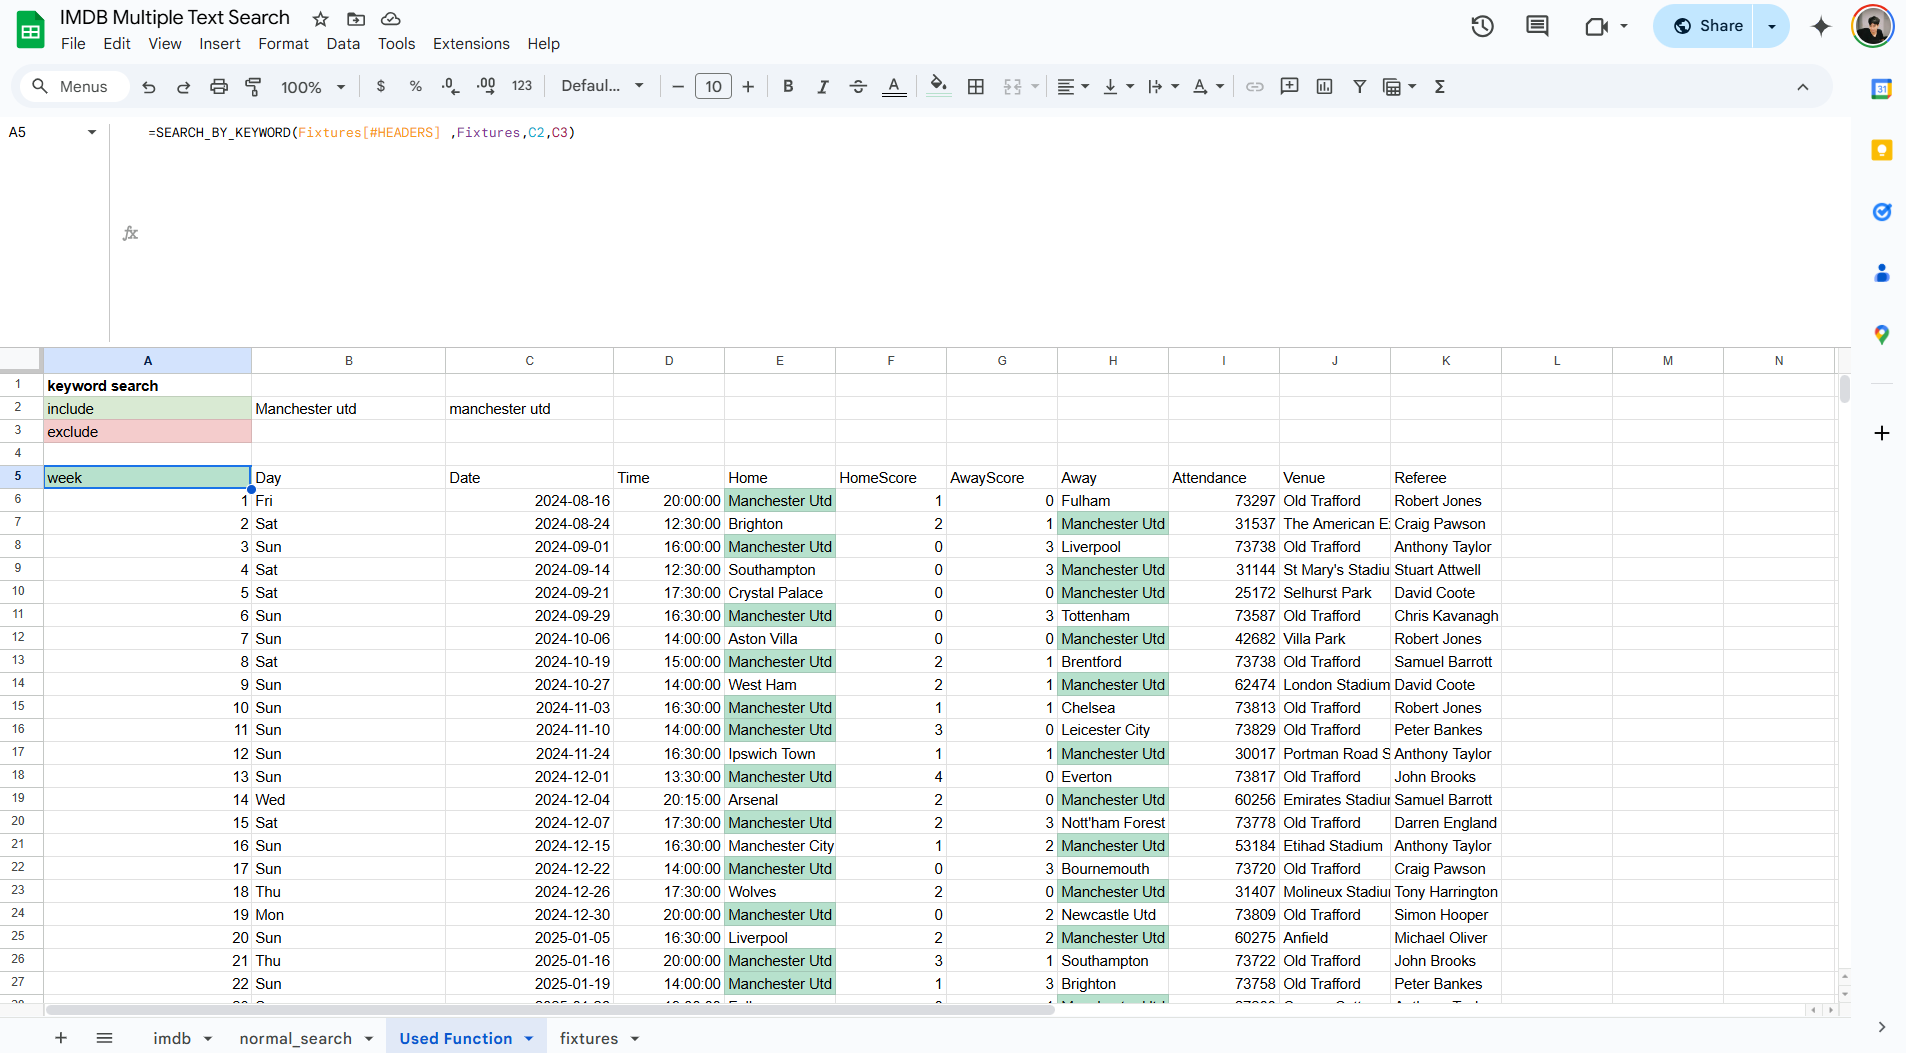Screen dimensions: 1906x1053
Task: Open vertical align dropdown
Action: (x=1118, y=87)
